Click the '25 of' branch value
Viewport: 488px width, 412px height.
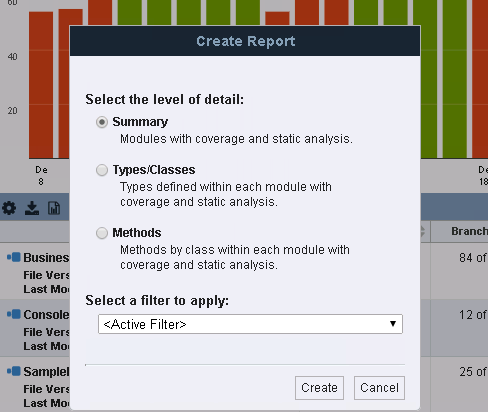click(473, 372)
